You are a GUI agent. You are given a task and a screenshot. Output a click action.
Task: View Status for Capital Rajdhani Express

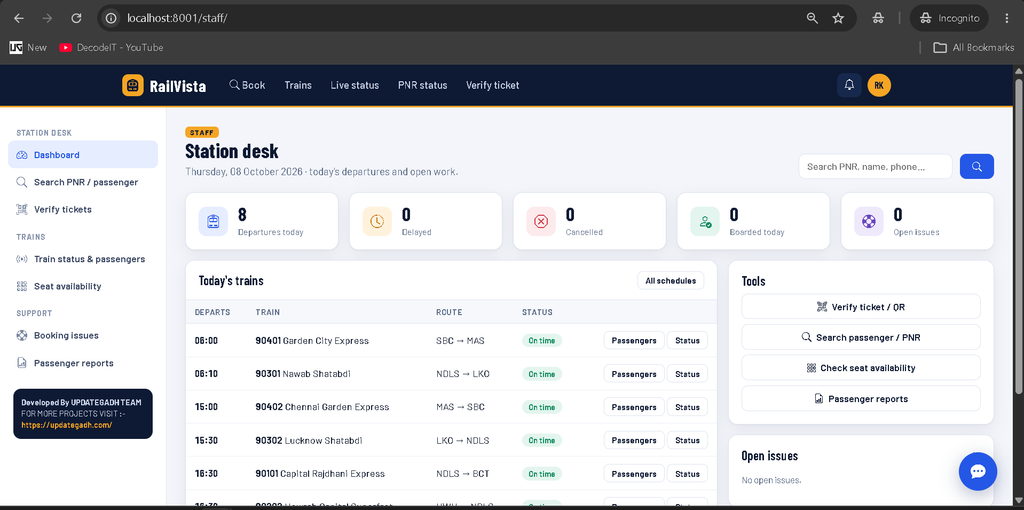tap(687, 473)
